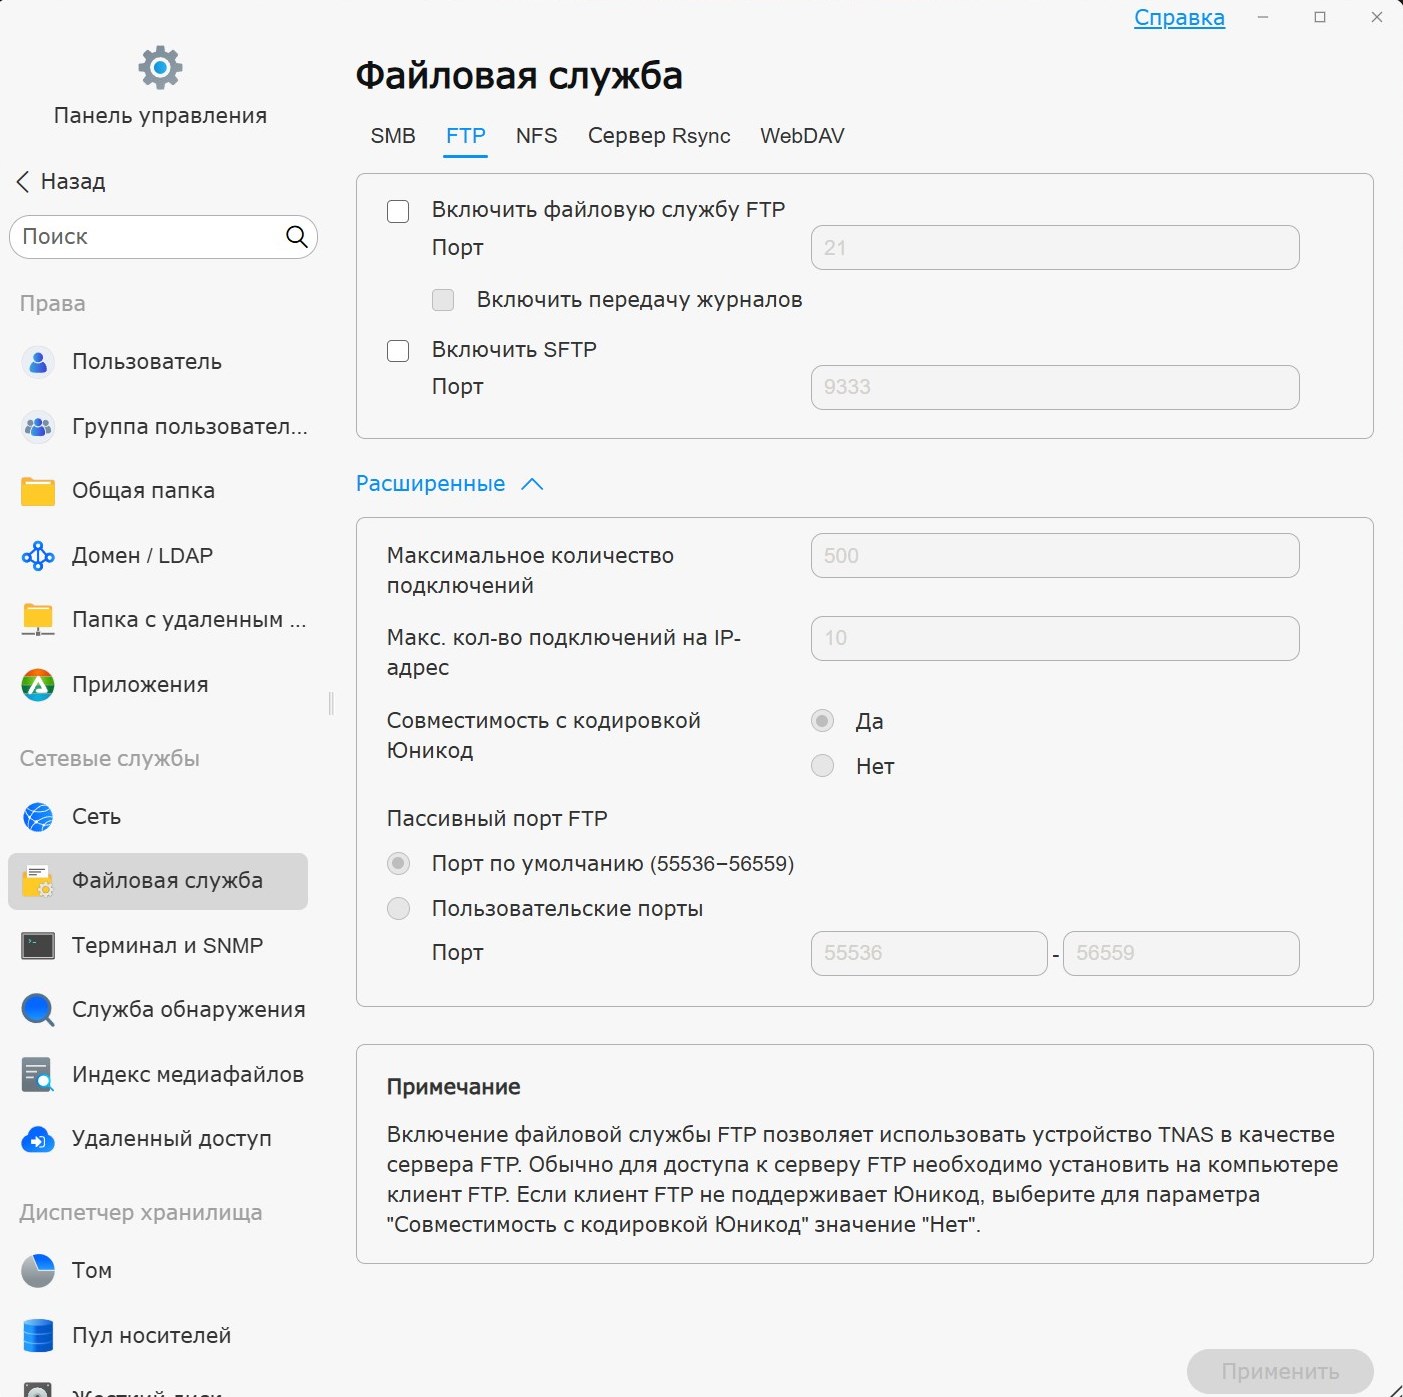The width and height of the screenshot is (1403, 1397).
Task: Open the WebDAV tab
Action: 802,136
